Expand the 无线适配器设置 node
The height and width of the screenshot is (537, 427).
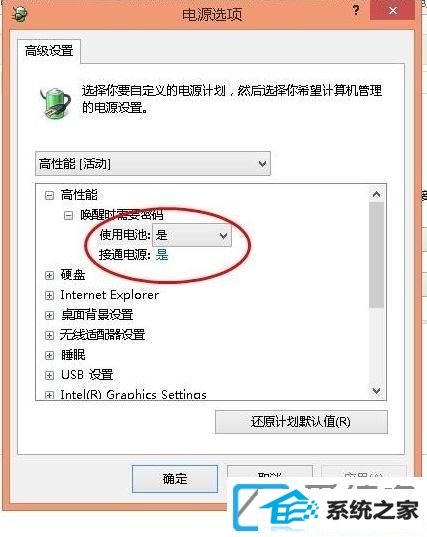[49, 335]
